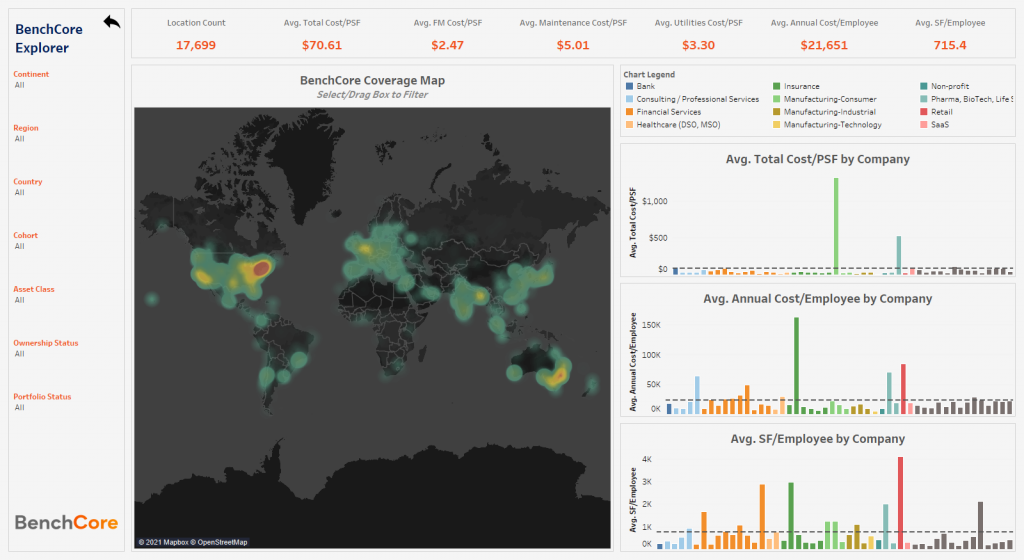Click the red US East Coast heatmap hotspot
This screenshot has height=560, width=1024.
coord(261,268)
